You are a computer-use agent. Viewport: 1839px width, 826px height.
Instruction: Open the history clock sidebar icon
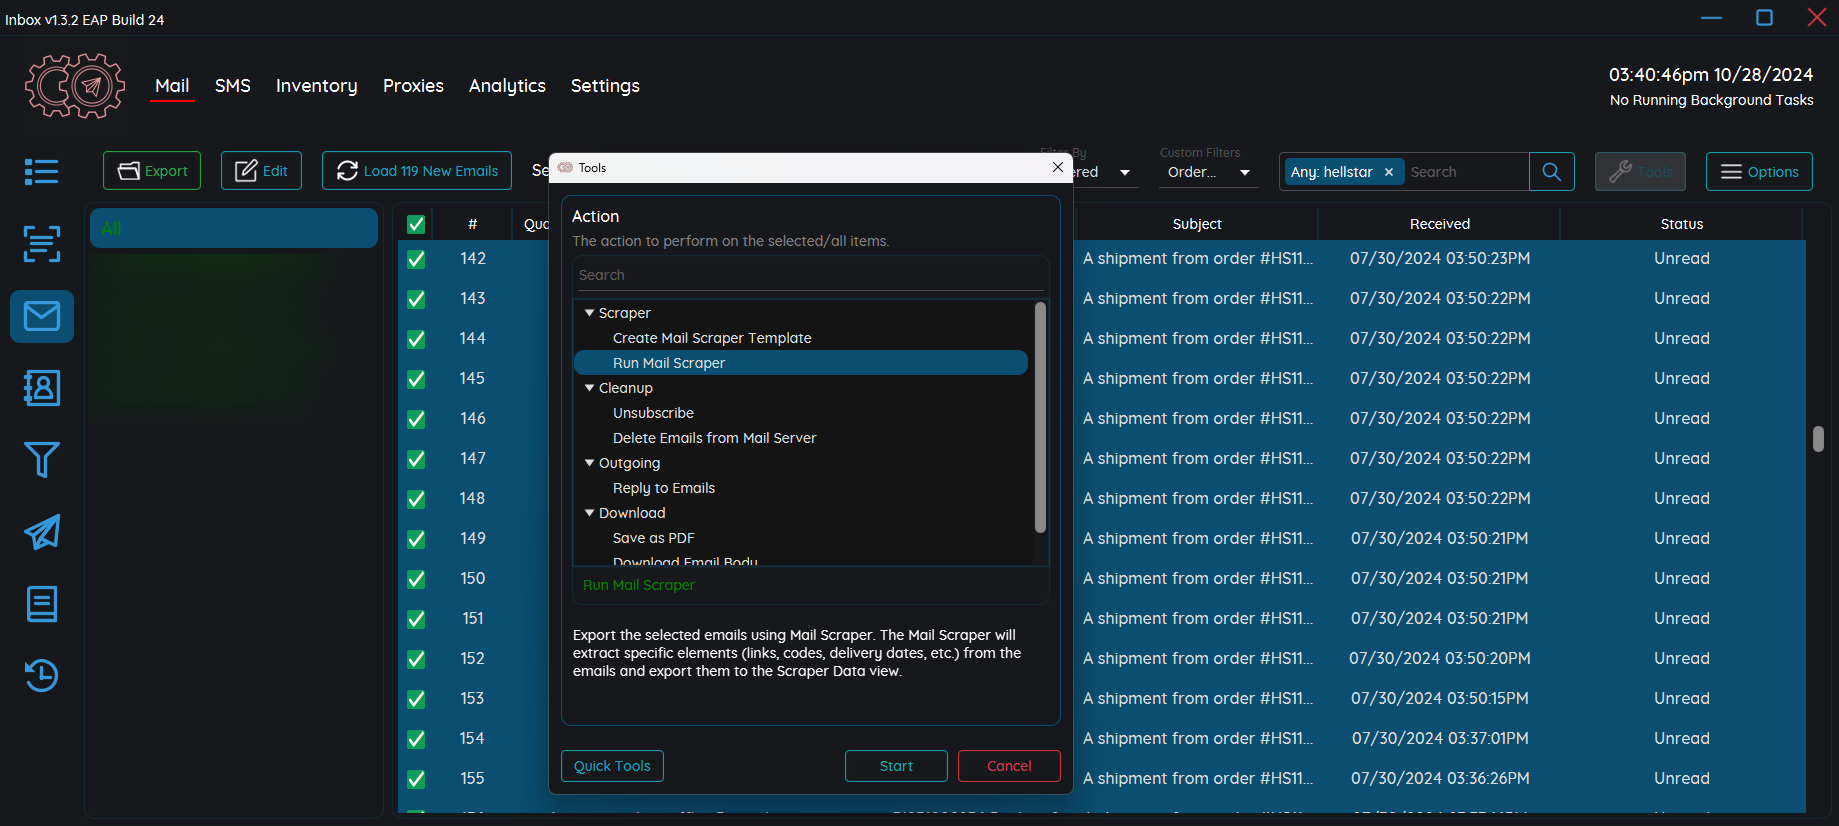click(x=42, y=676)
